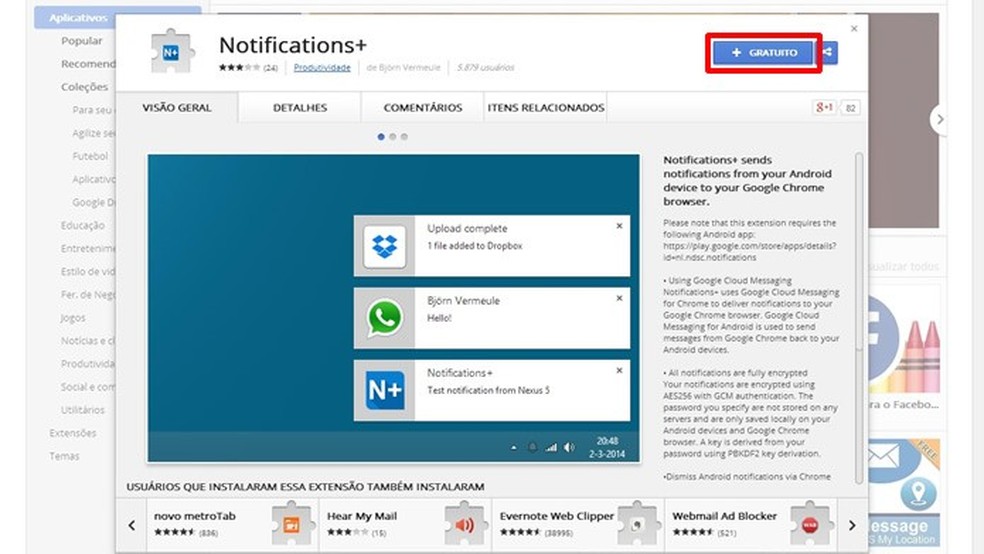Click the 82 count beside the +1 button

coord(850,108)
